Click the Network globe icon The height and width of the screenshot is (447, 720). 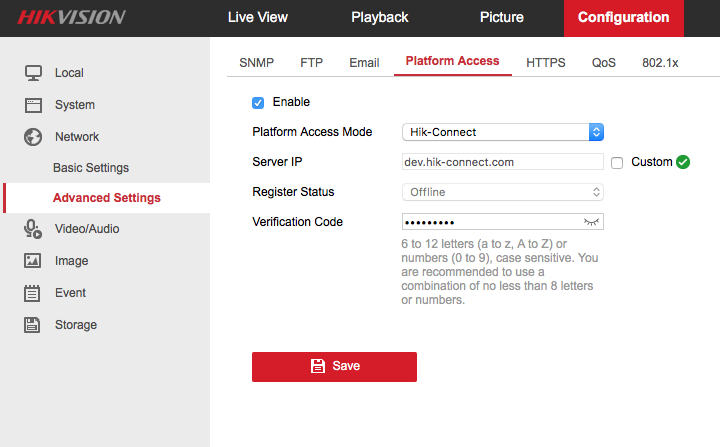point(33,137)
